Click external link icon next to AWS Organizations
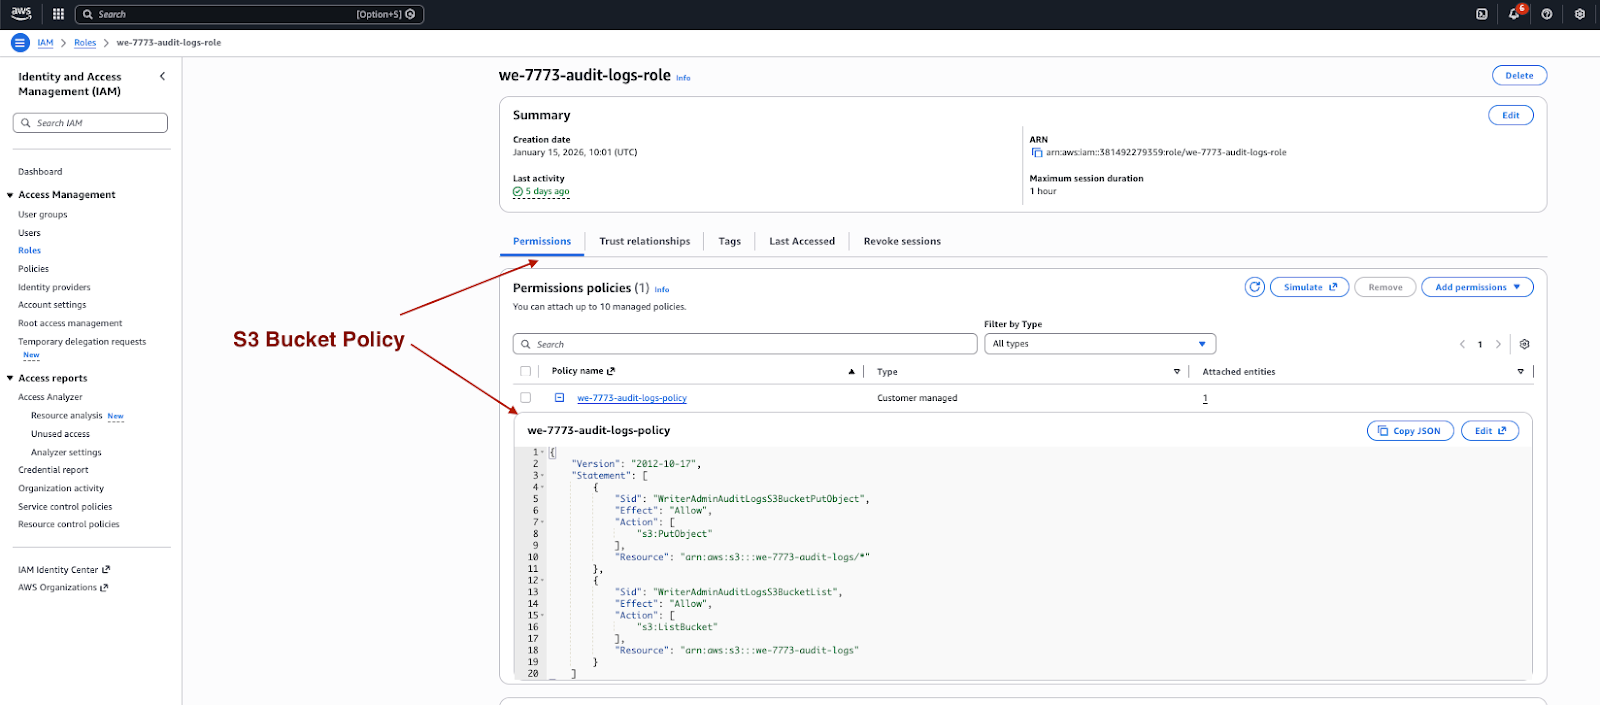This screenshot has width=1600, height=705. point(104,588)
